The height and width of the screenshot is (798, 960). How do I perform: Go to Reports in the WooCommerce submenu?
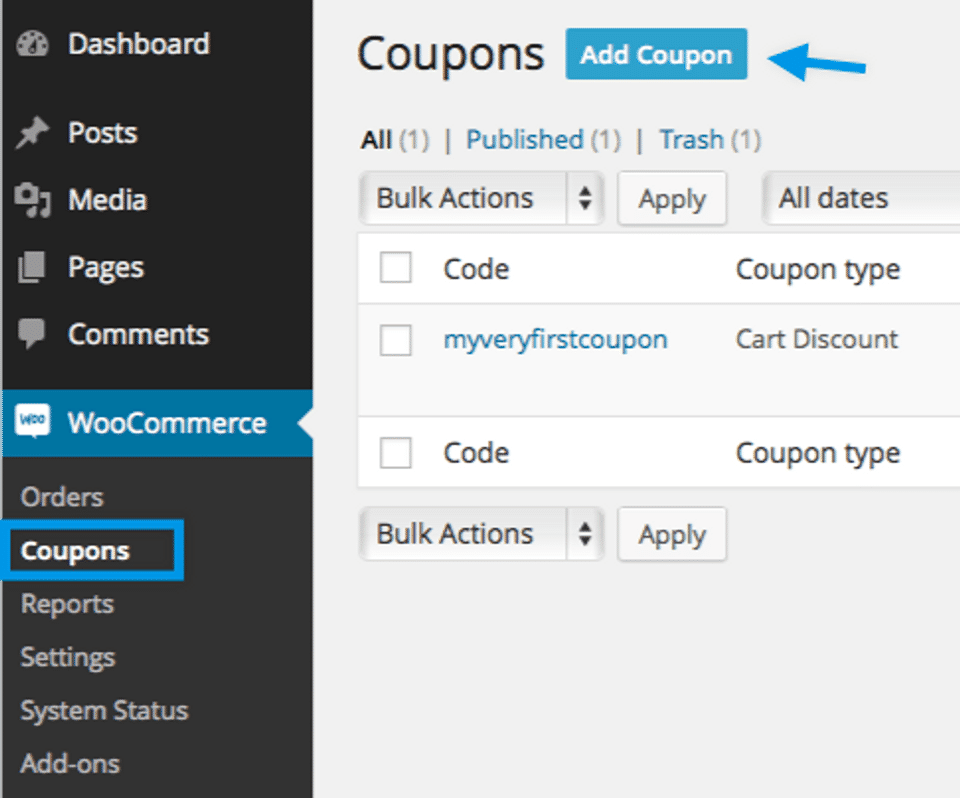tap(67, 604)
